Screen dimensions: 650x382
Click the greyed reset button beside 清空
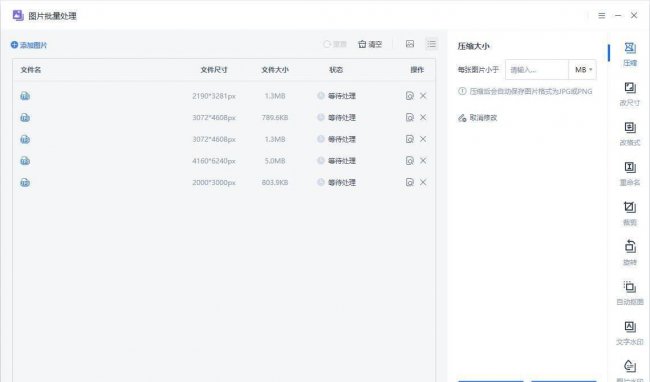point(335,44)
